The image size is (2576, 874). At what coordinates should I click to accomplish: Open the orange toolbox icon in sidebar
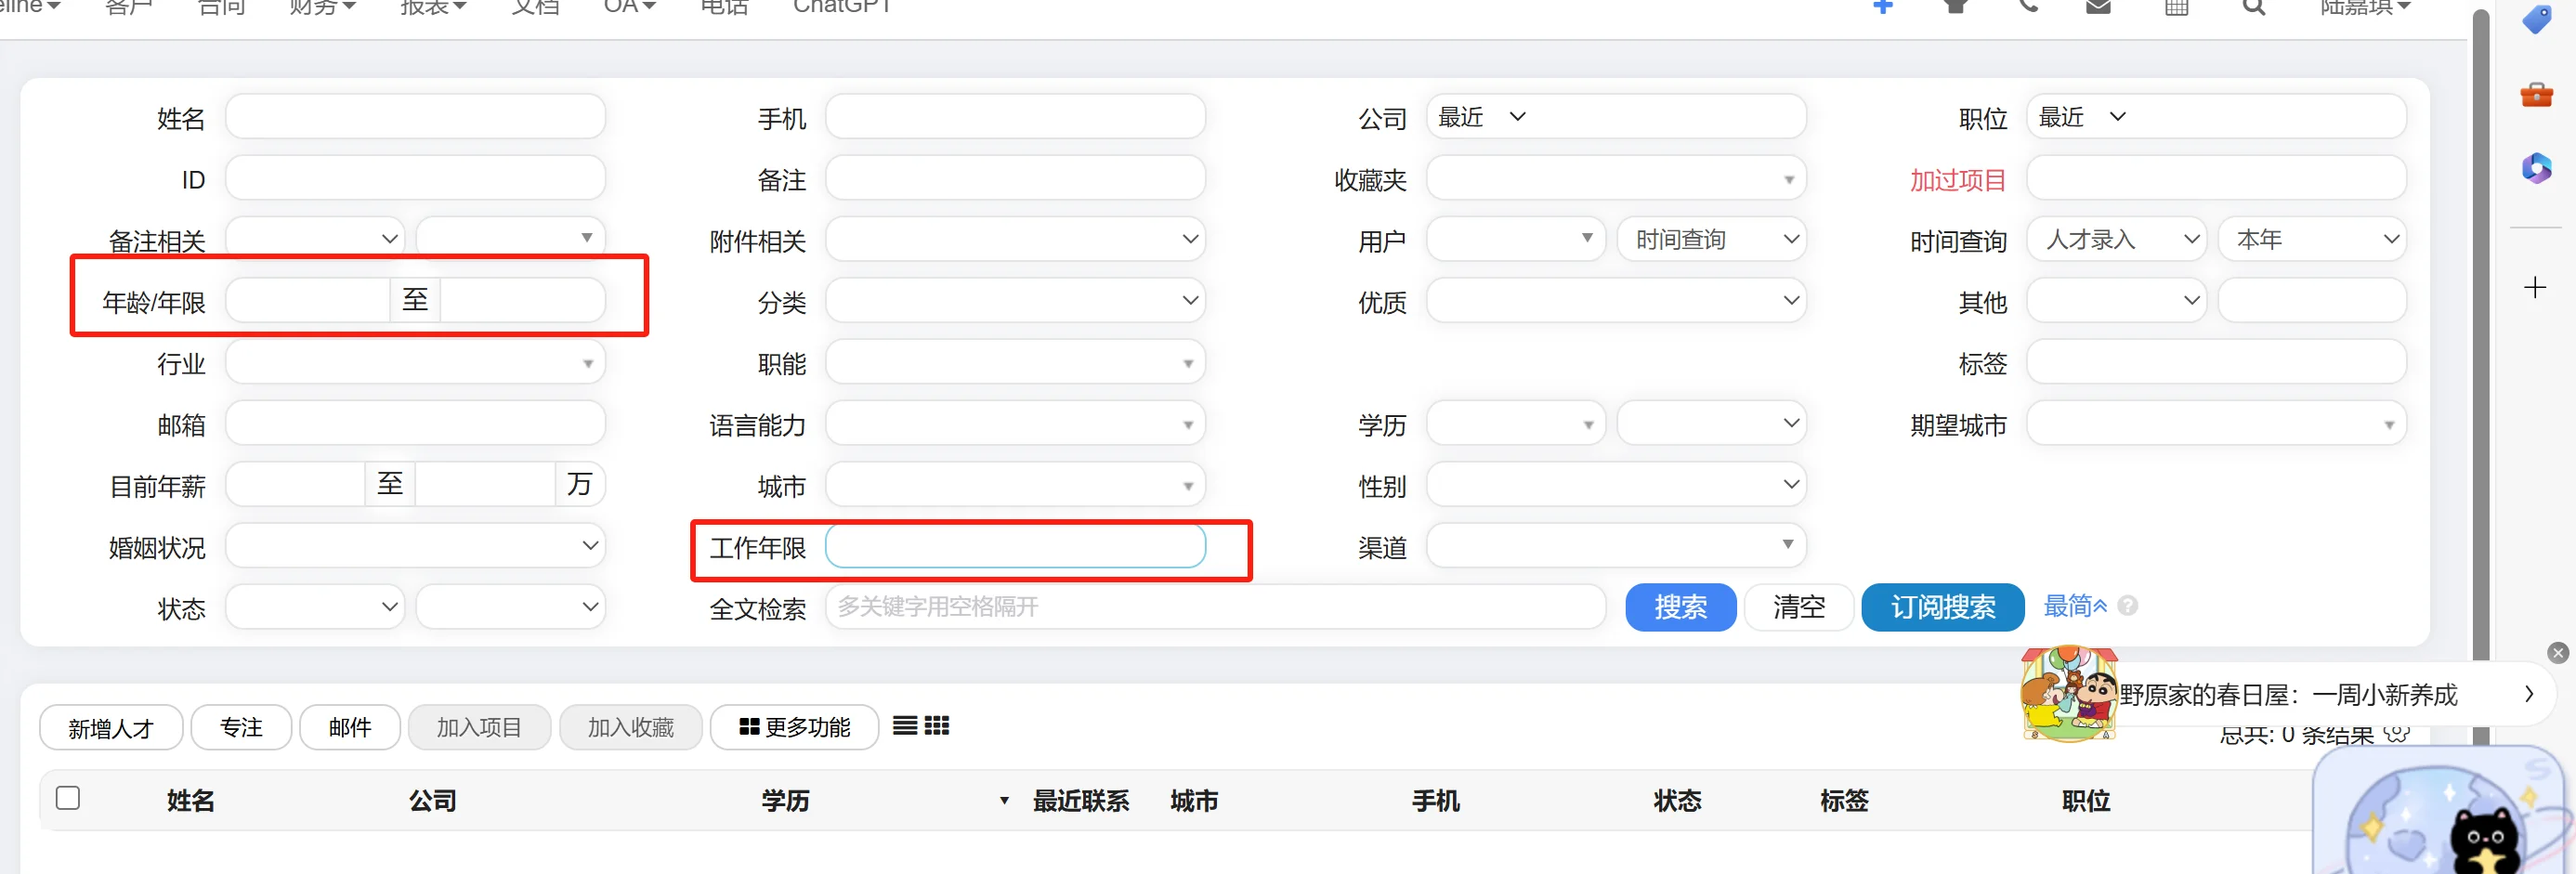point(2538,95)
